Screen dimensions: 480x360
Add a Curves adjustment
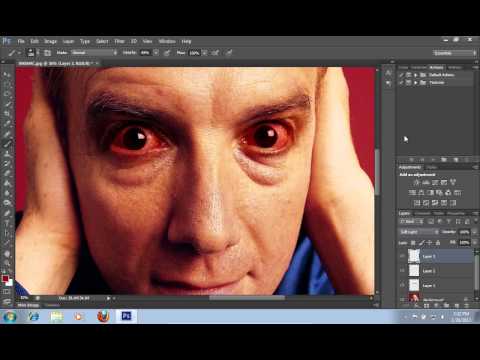[435, 182]
